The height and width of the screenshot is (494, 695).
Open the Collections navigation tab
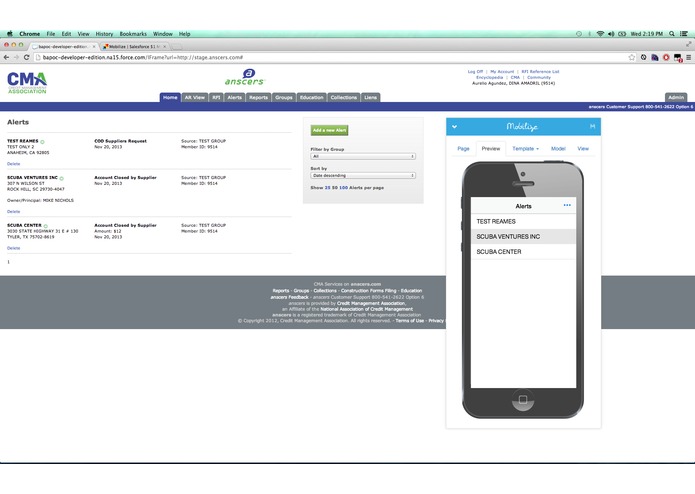(x=344, y=97)
